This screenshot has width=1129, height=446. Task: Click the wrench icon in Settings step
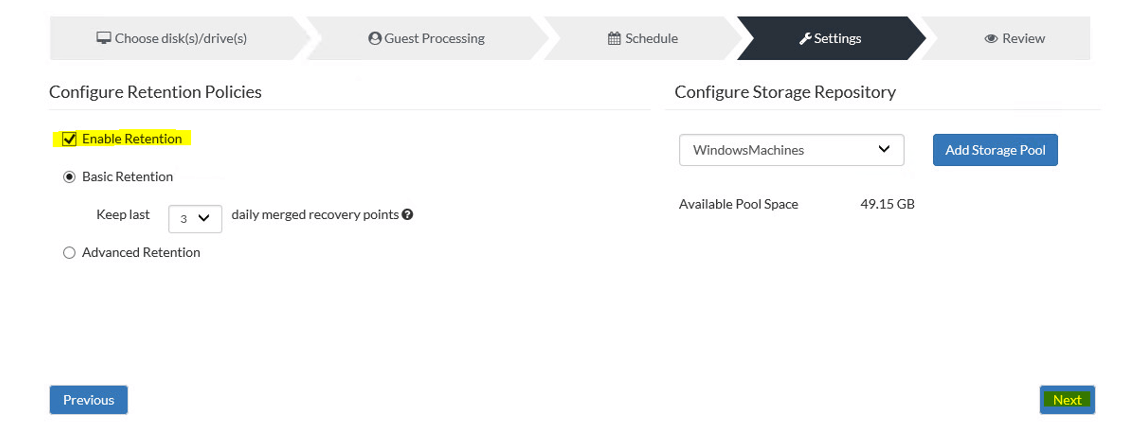point(805,39)
